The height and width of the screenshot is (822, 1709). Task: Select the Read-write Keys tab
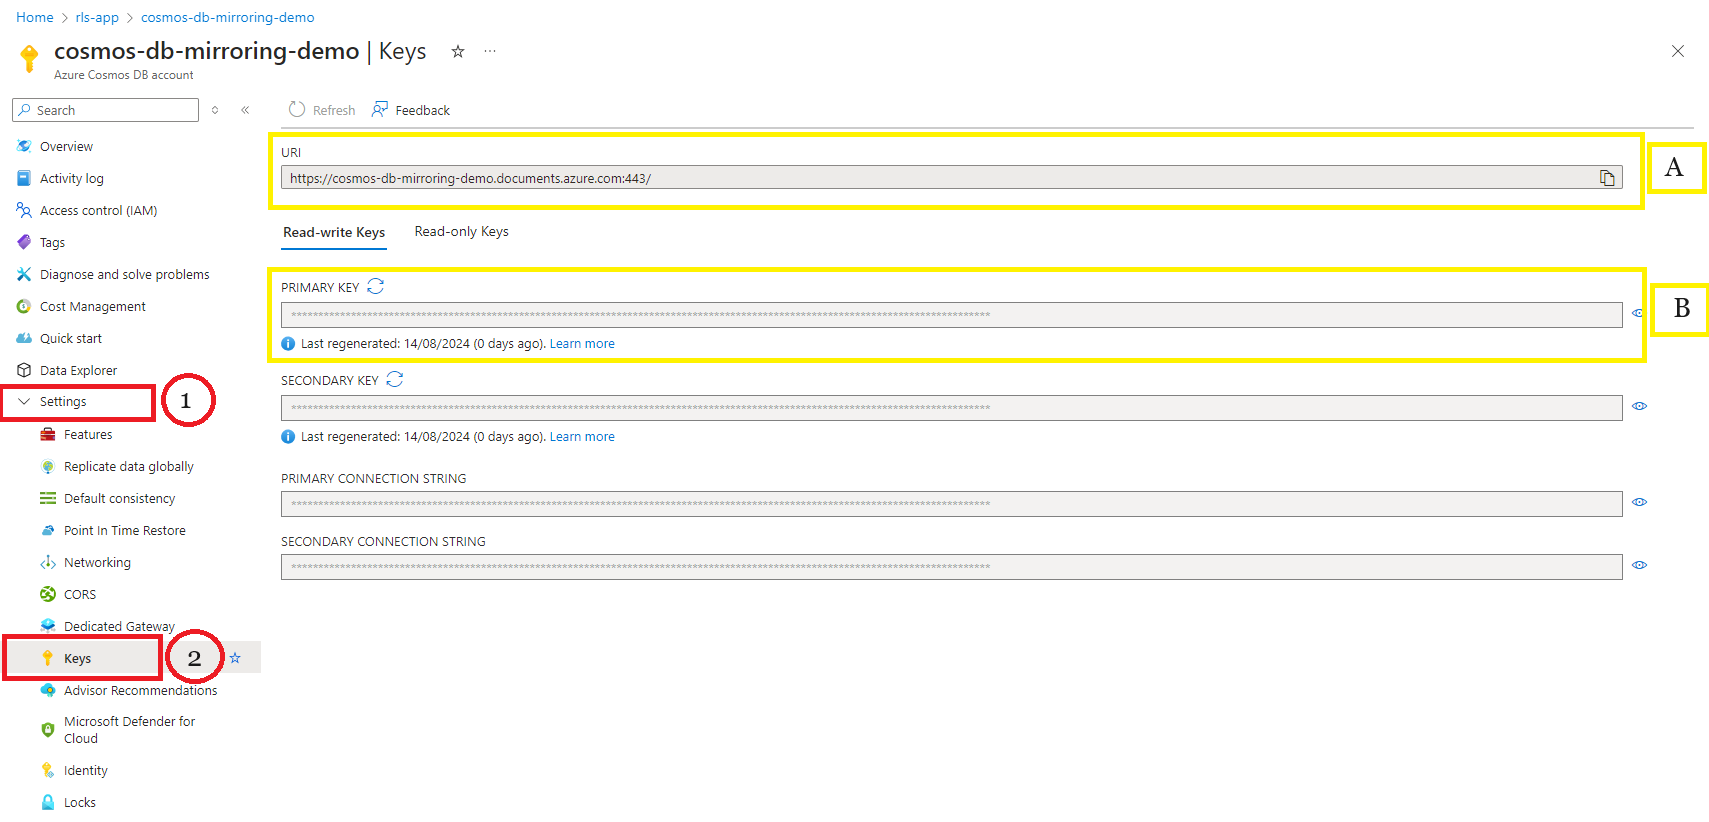[334, 232]
